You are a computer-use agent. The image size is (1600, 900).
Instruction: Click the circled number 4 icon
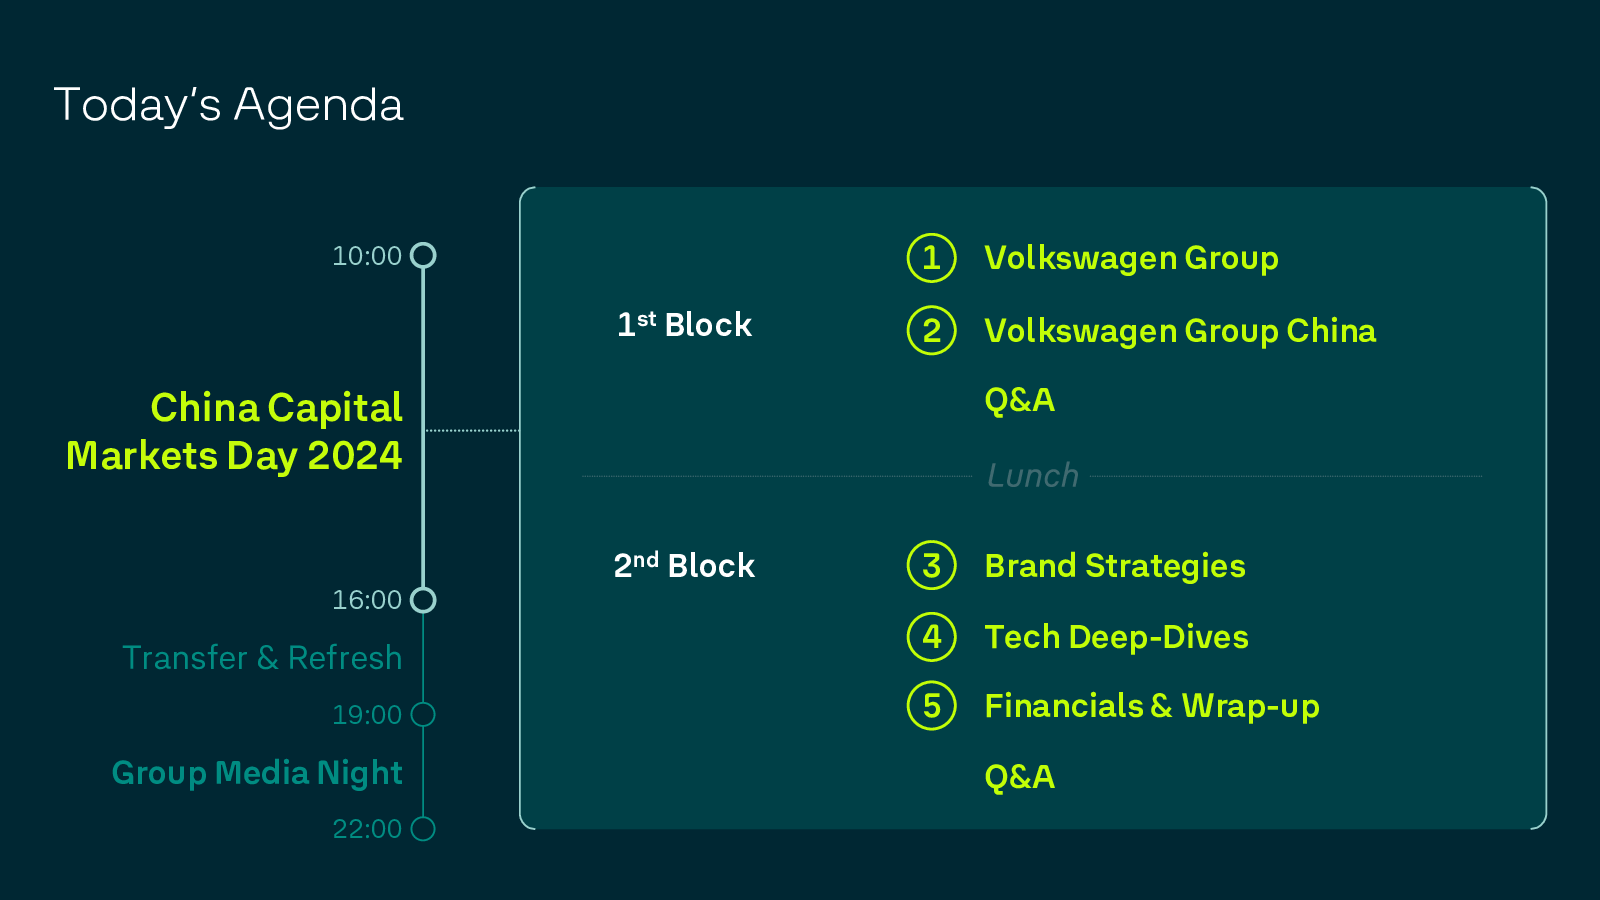pos(931,637)
